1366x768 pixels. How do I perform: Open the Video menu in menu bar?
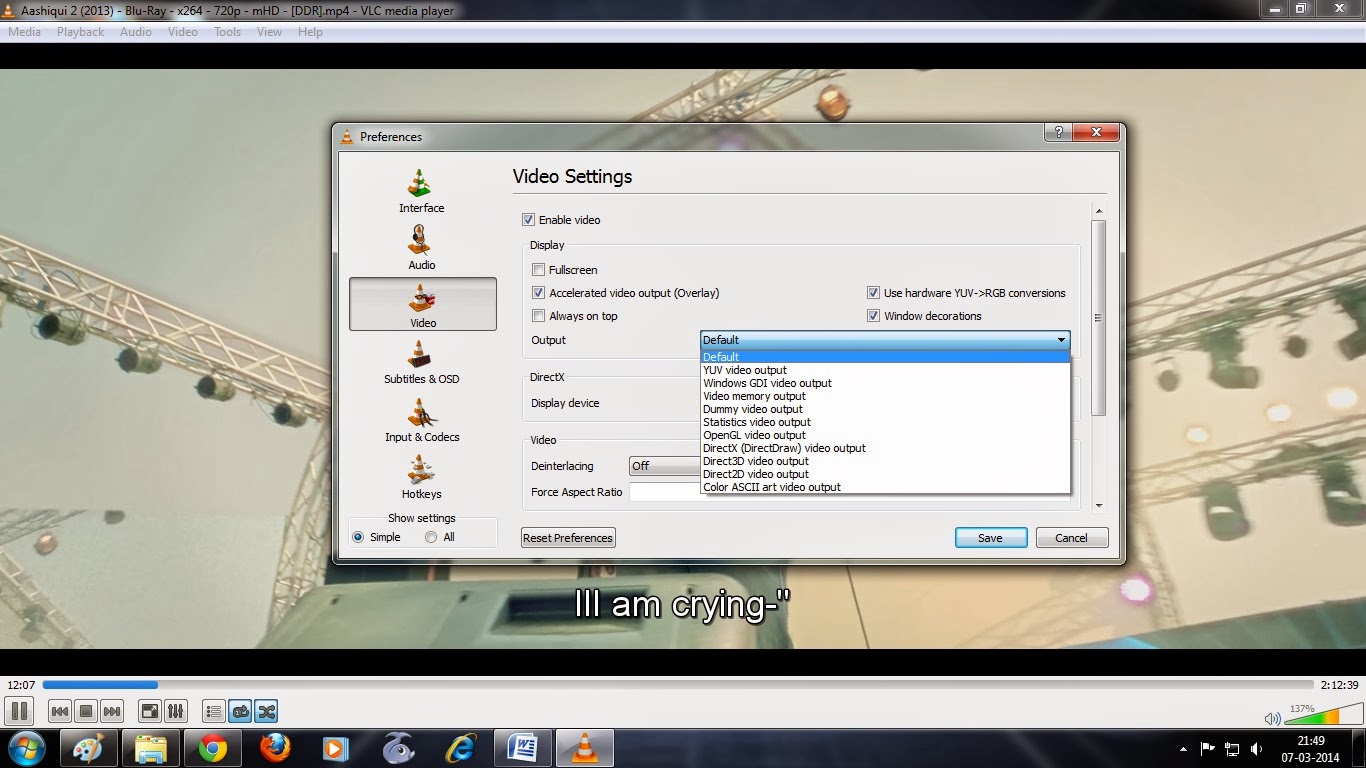tap(183, 32)
